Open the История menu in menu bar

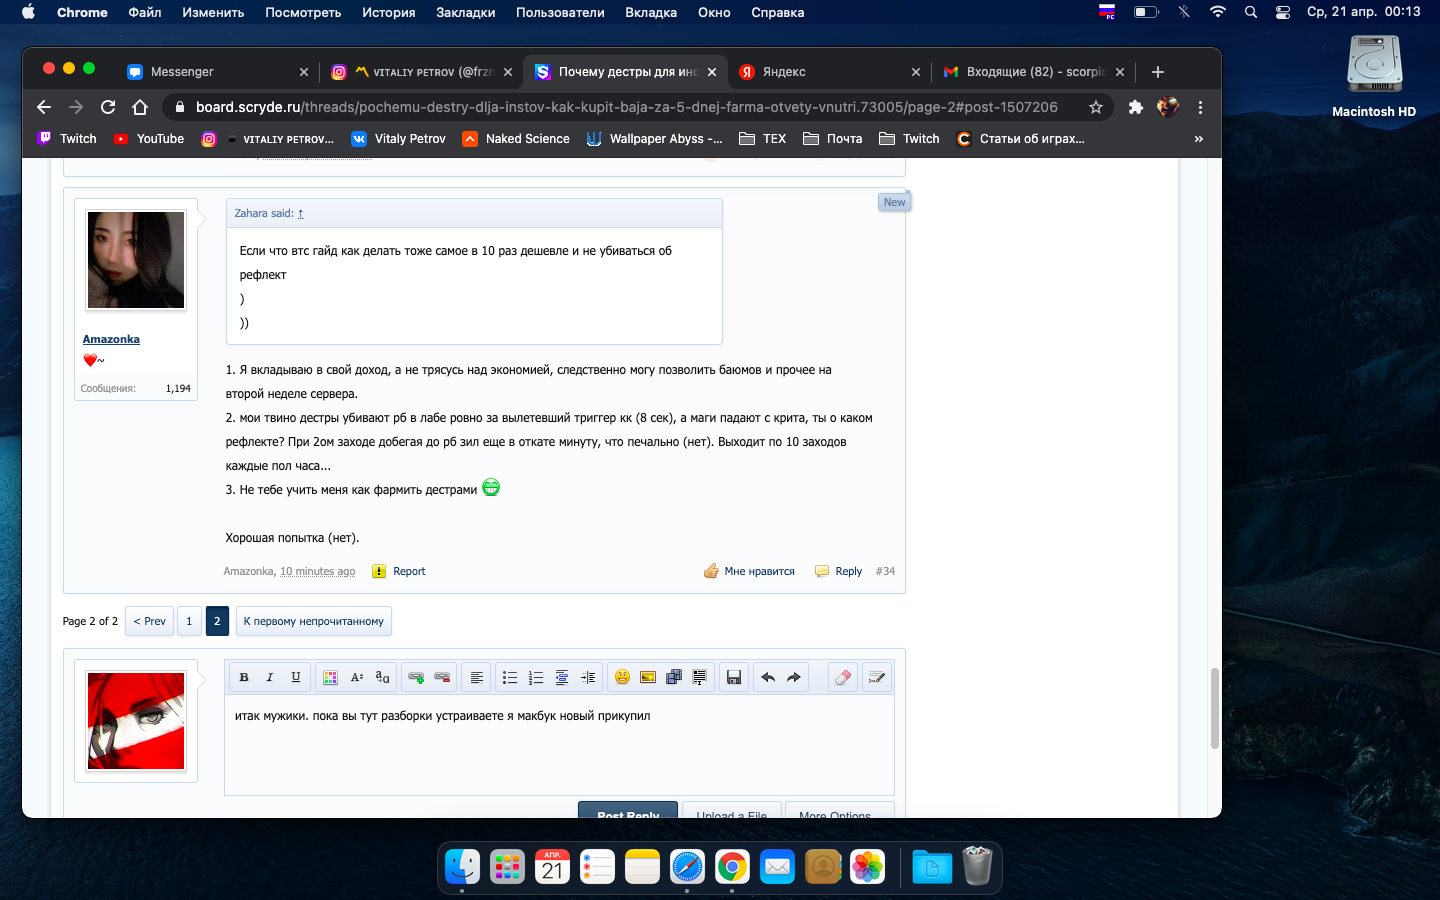pyautogui.click(x=388, y=12)
